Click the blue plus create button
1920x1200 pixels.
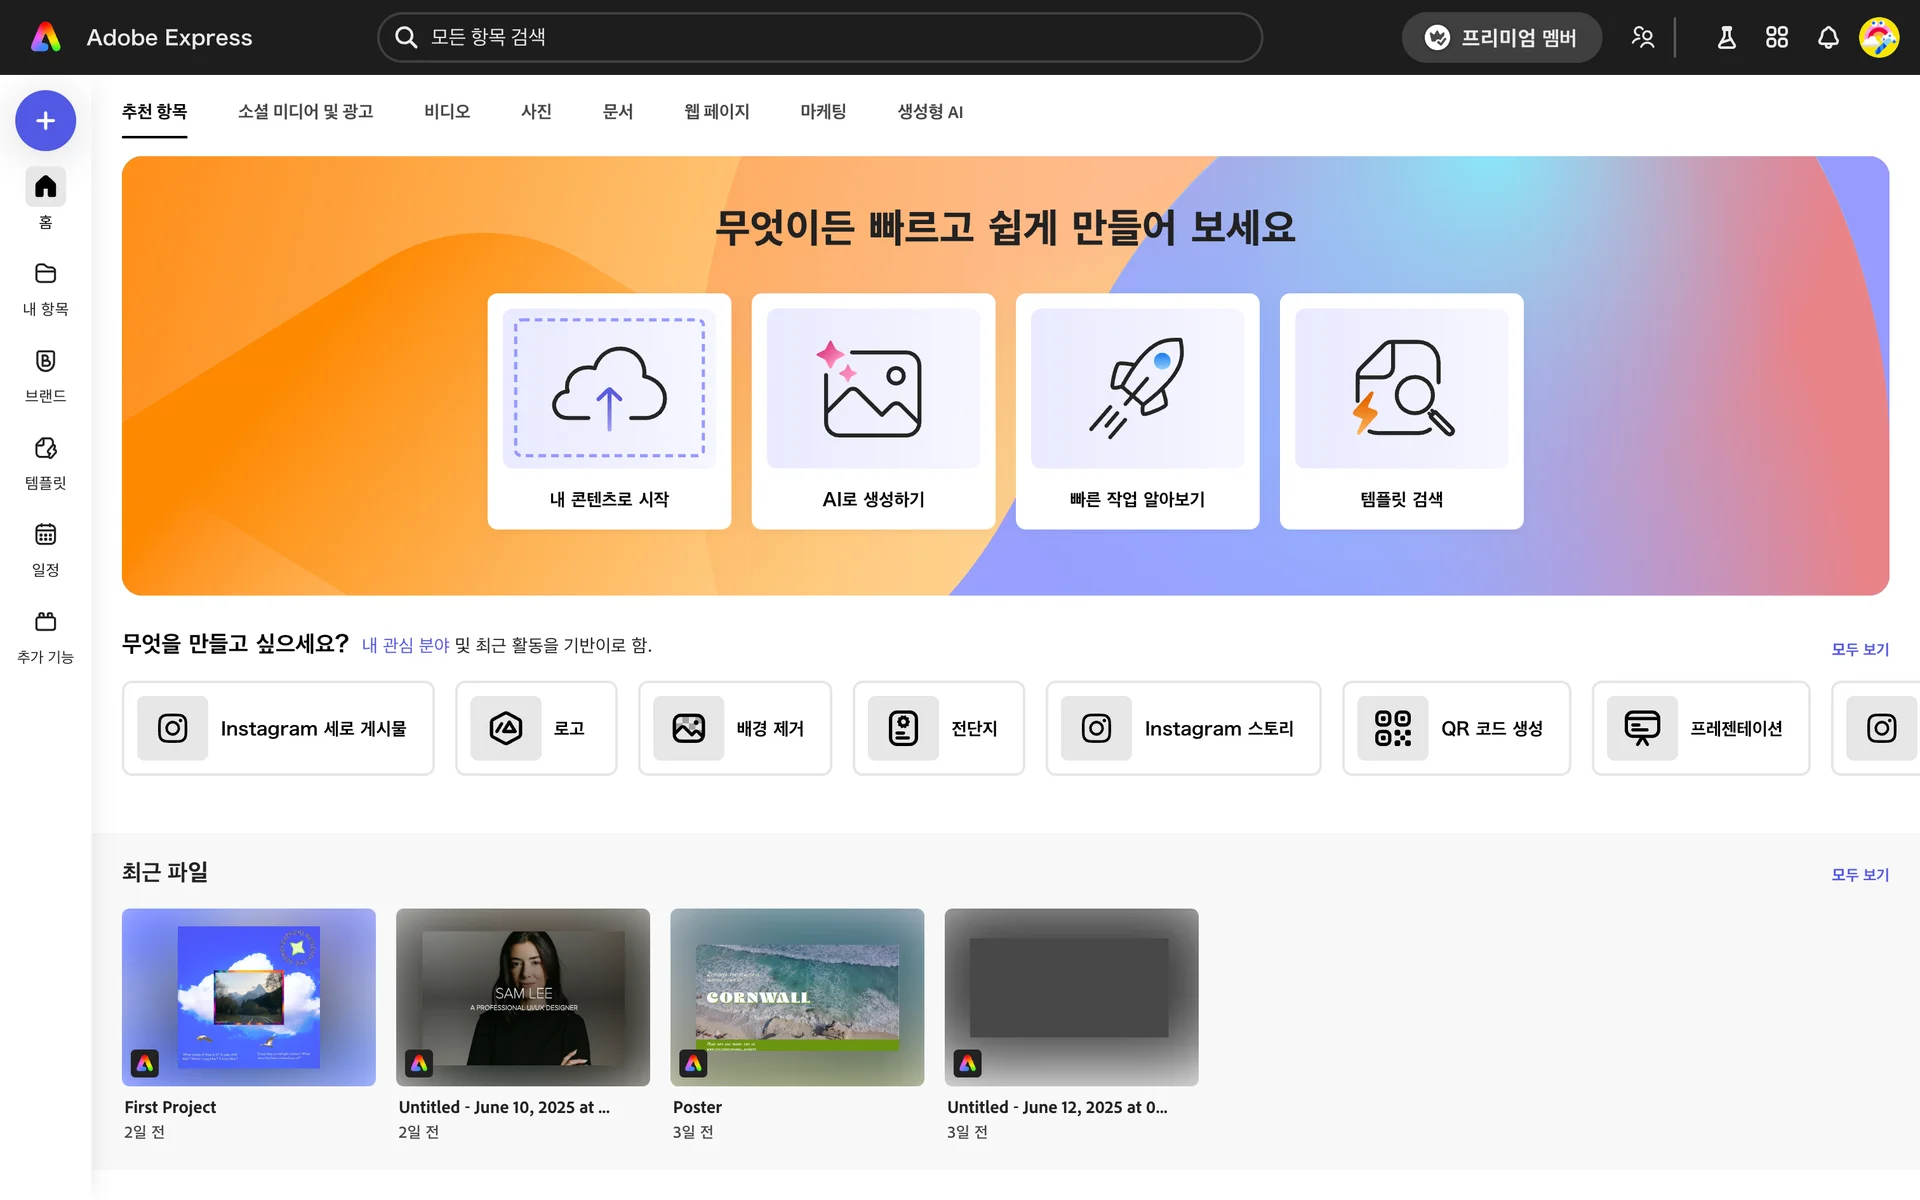pyautogui.click(x=45, y=121)
